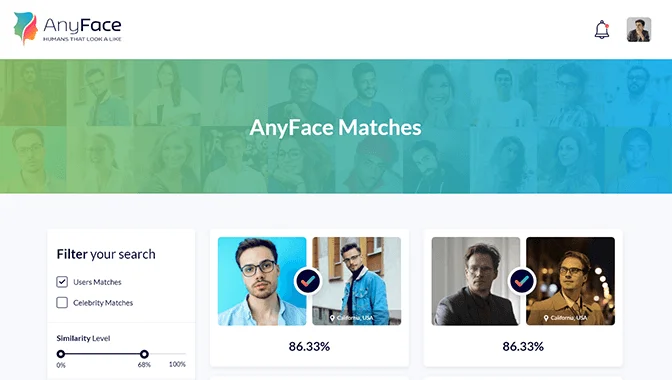Click the location pin on first match
The height and width of the screenshot is (380, 672).
coord(332,318)
